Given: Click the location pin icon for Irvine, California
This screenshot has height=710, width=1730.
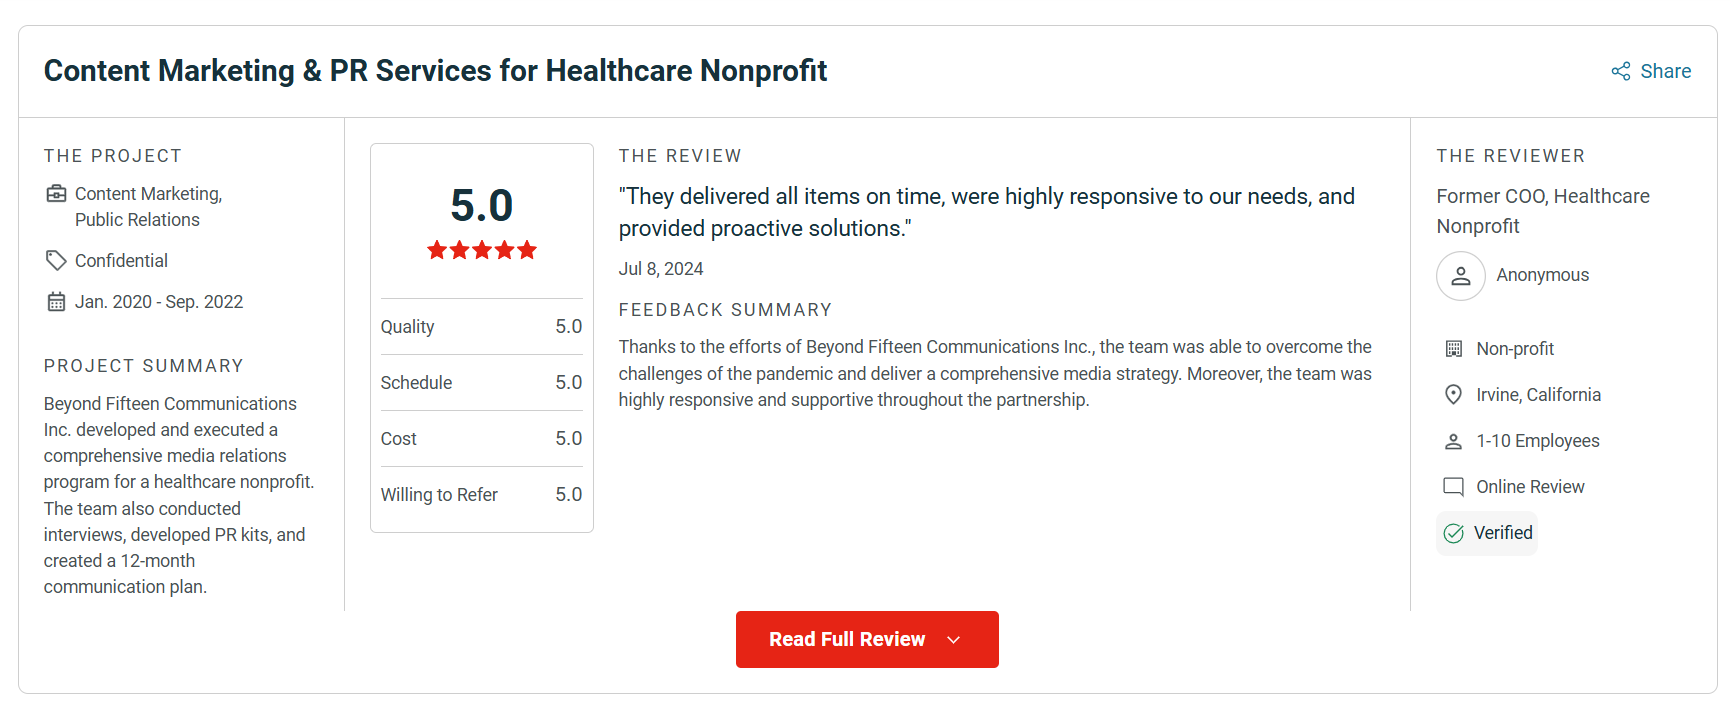Looking at the screenshot, I should click(x=1453, y=394).
